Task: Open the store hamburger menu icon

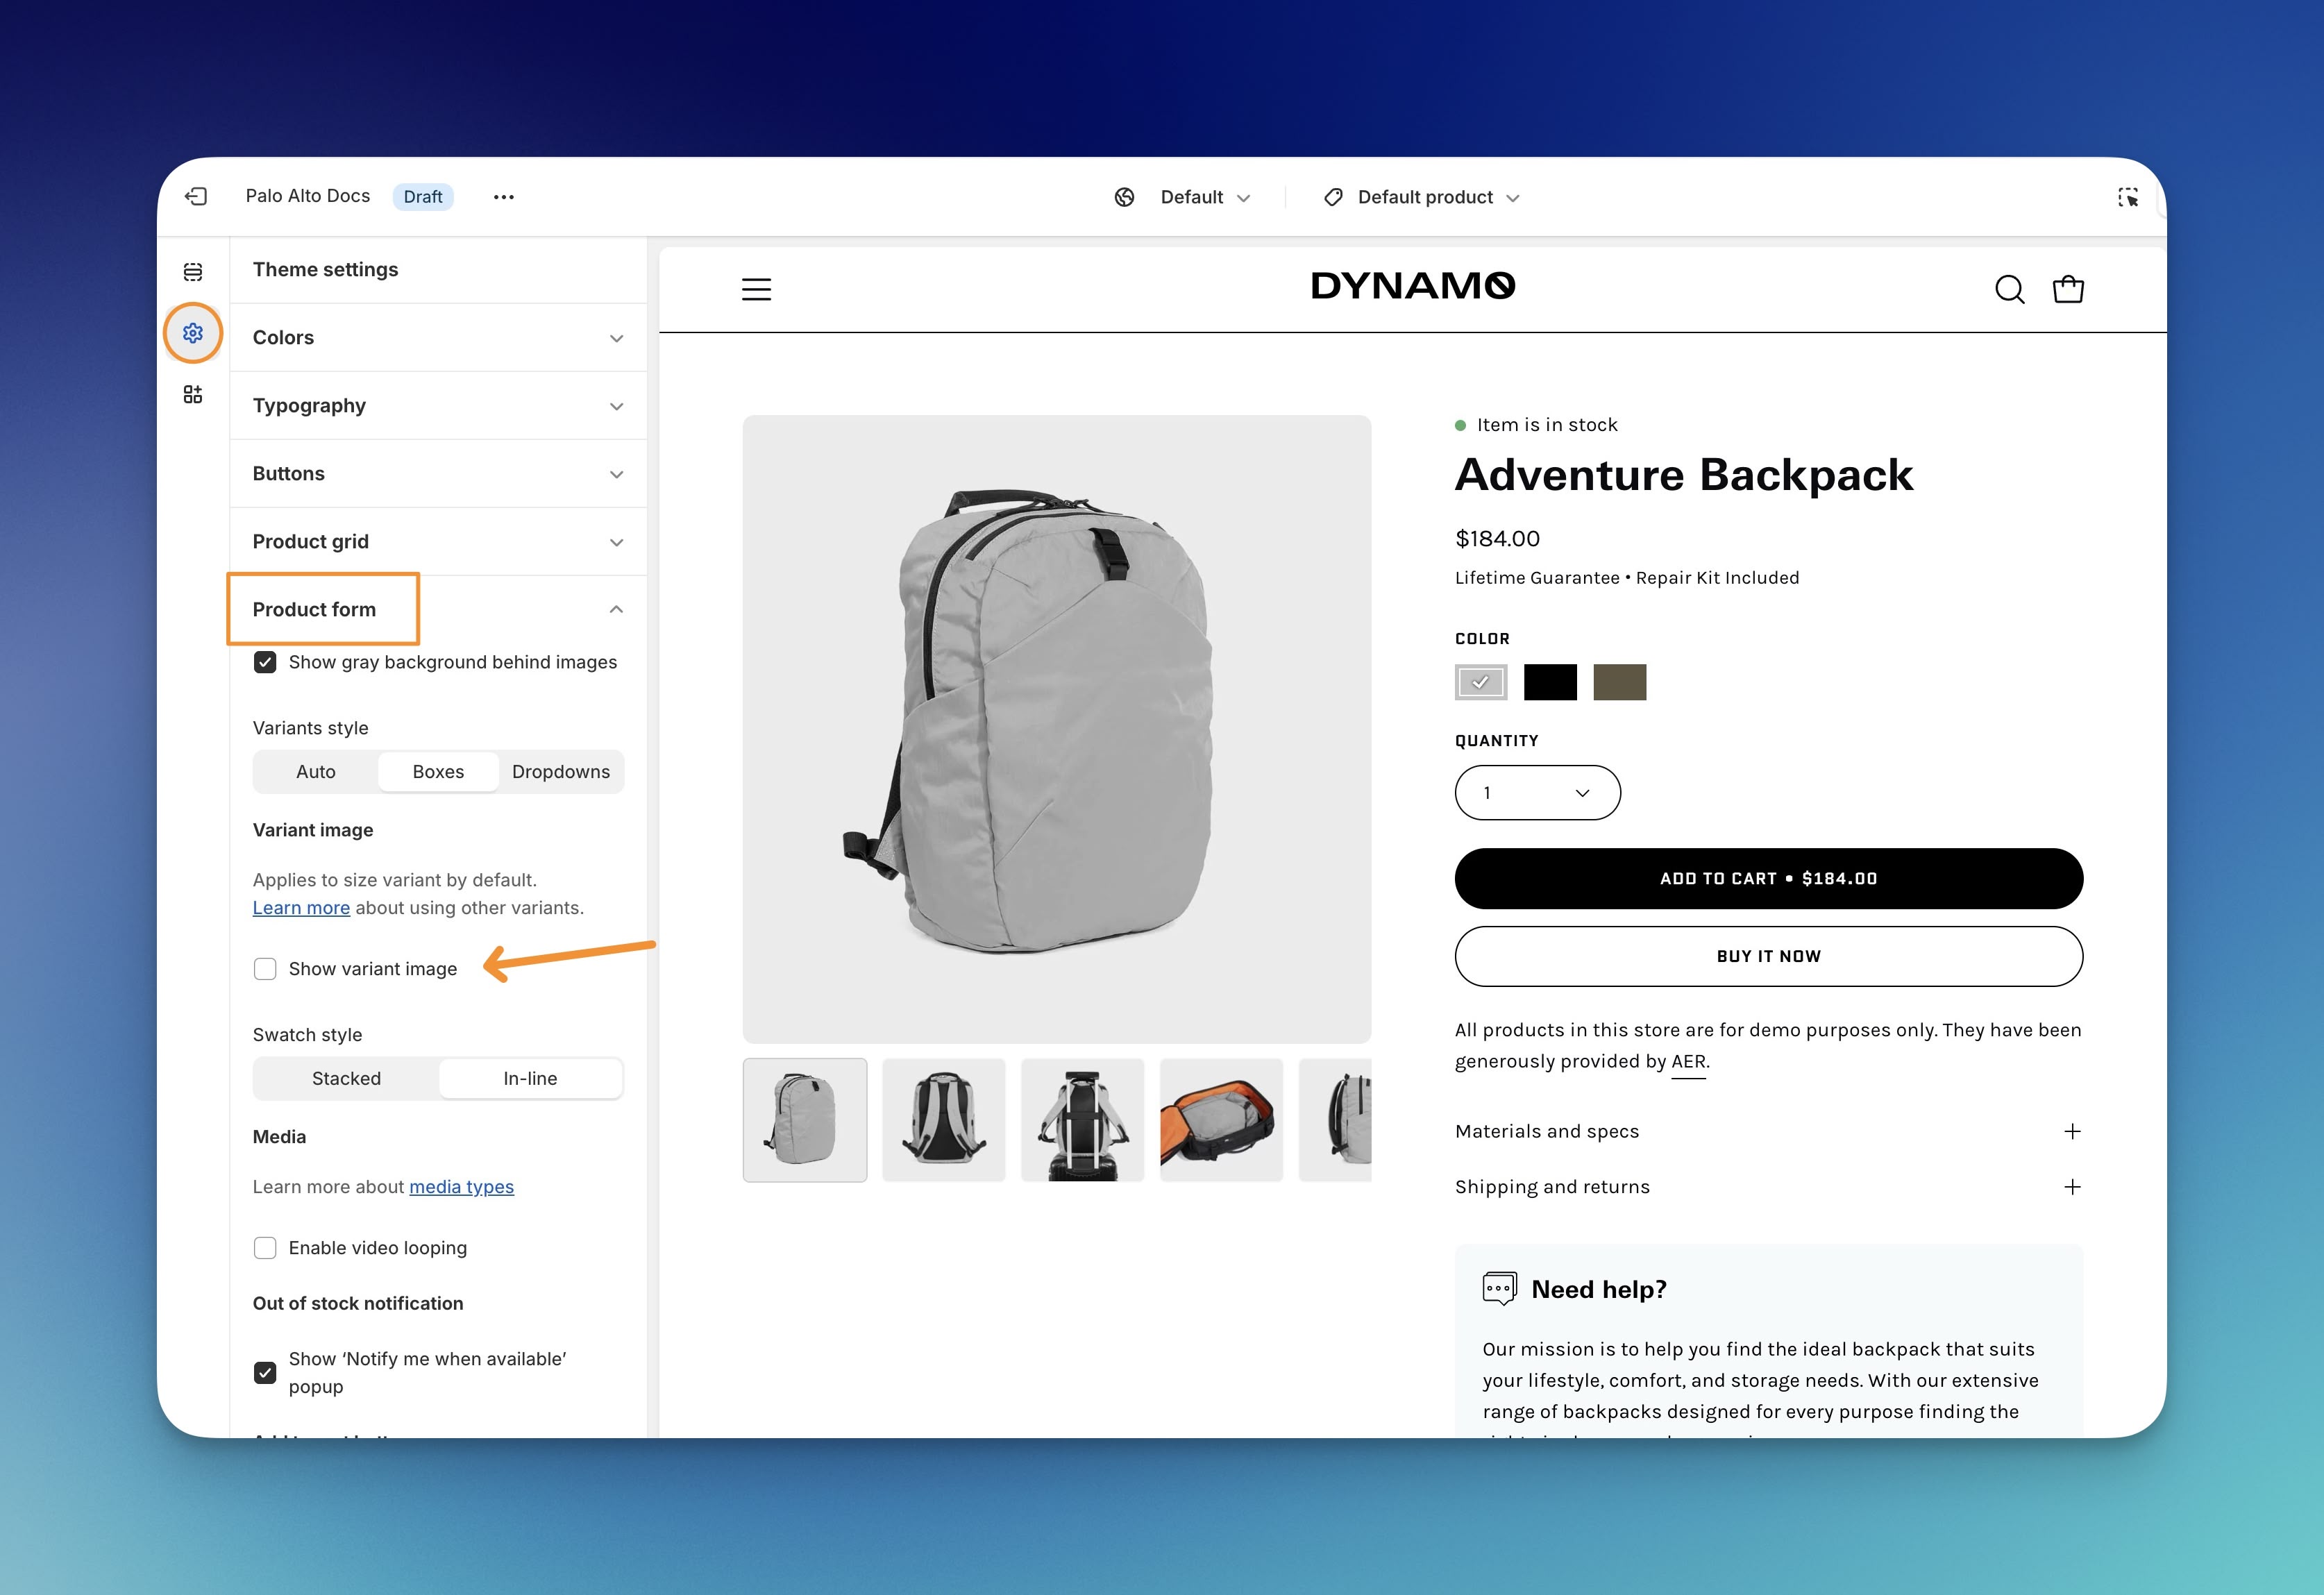Action: coord(756,290)
